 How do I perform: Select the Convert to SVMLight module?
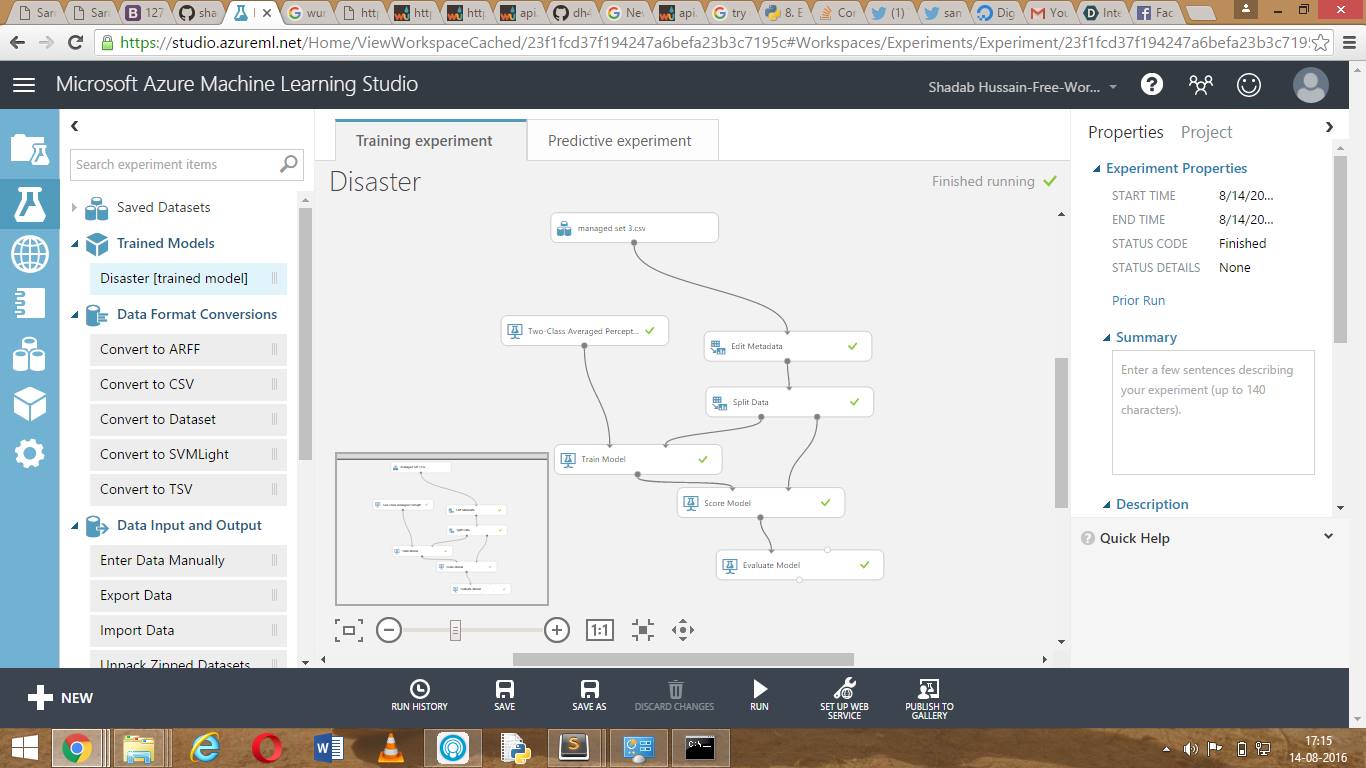point(188,454)
